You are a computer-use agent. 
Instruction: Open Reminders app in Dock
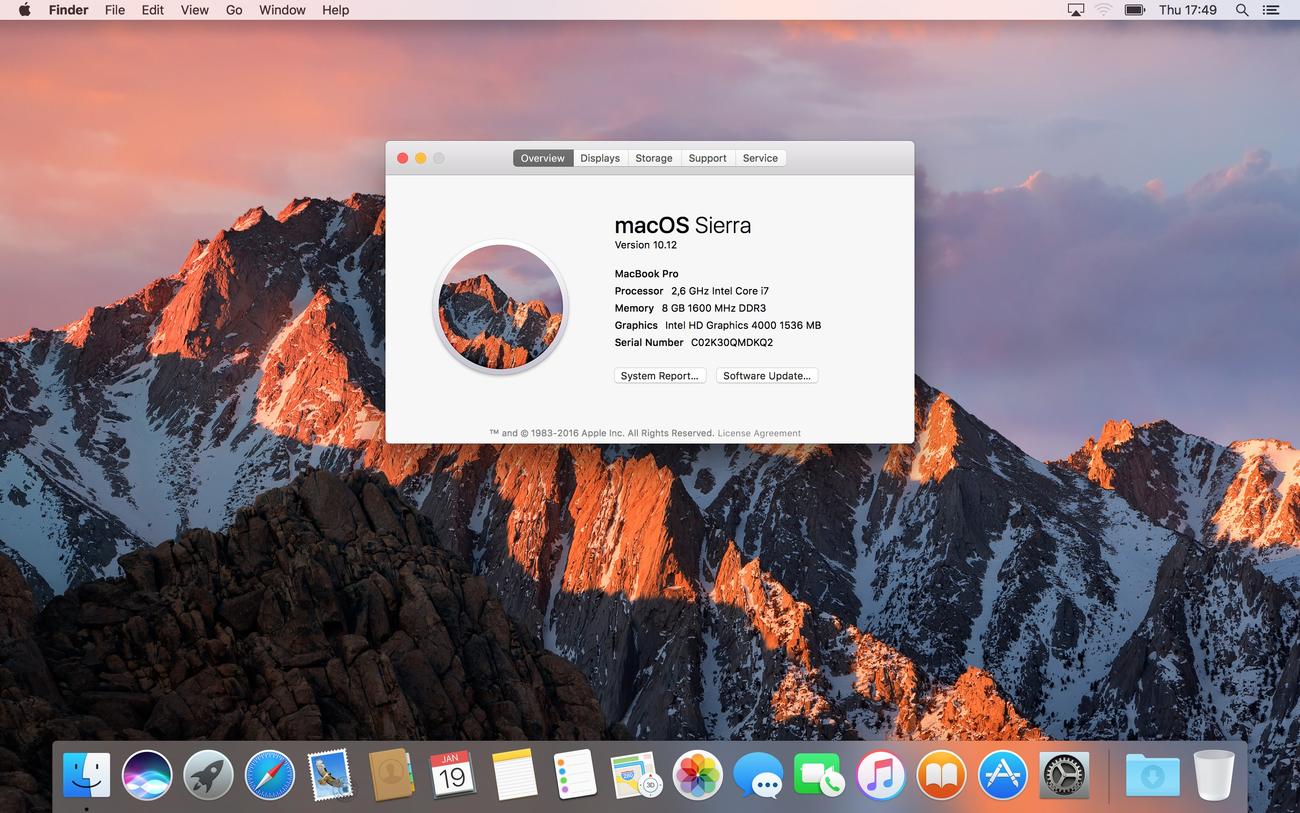[575, 775]
